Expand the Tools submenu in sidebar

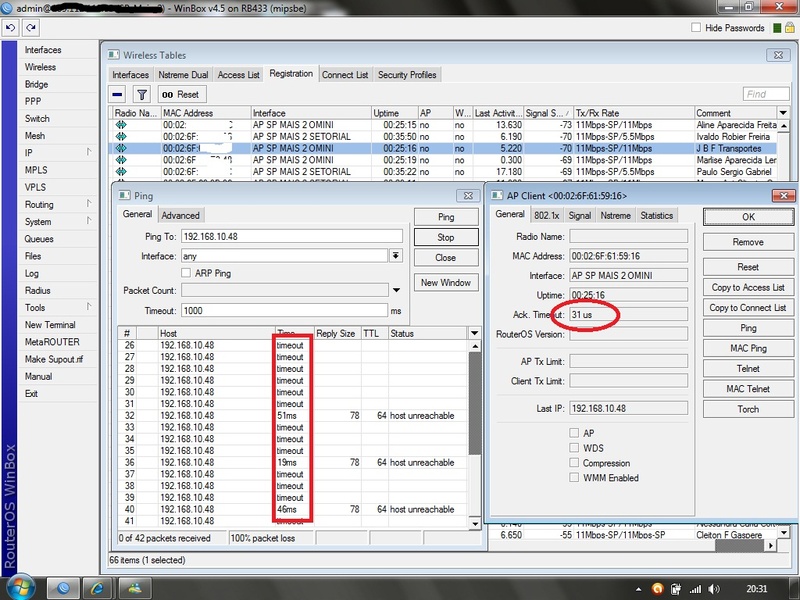pos(89,307)
